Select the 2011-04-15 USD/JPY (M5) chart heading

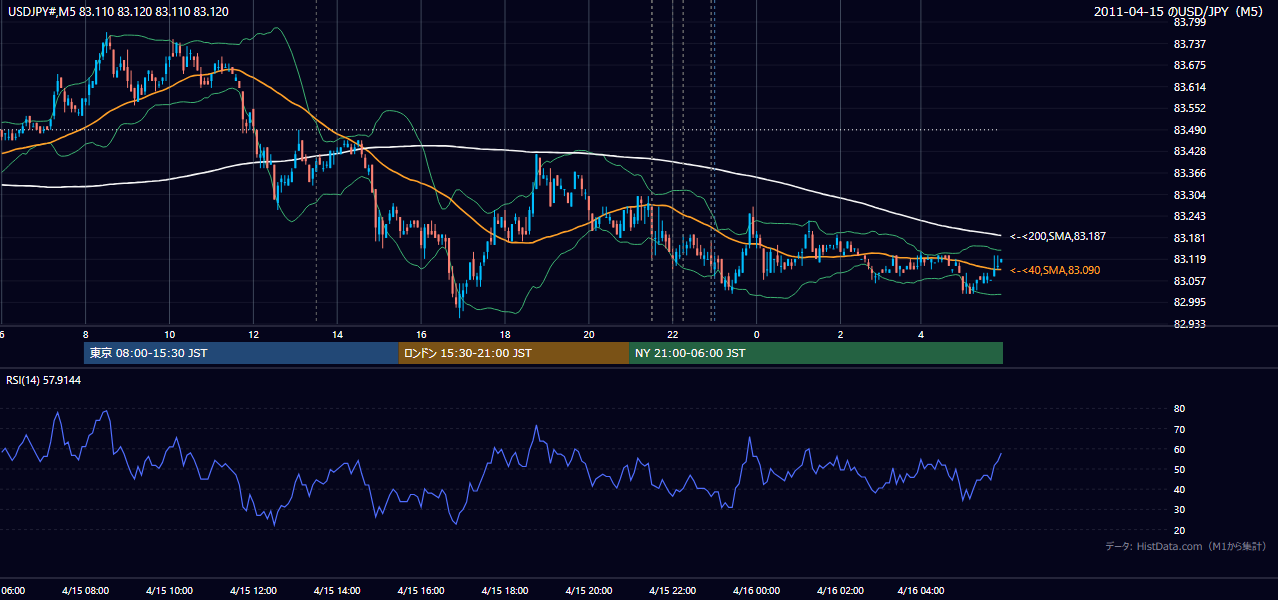(1180, 11)
